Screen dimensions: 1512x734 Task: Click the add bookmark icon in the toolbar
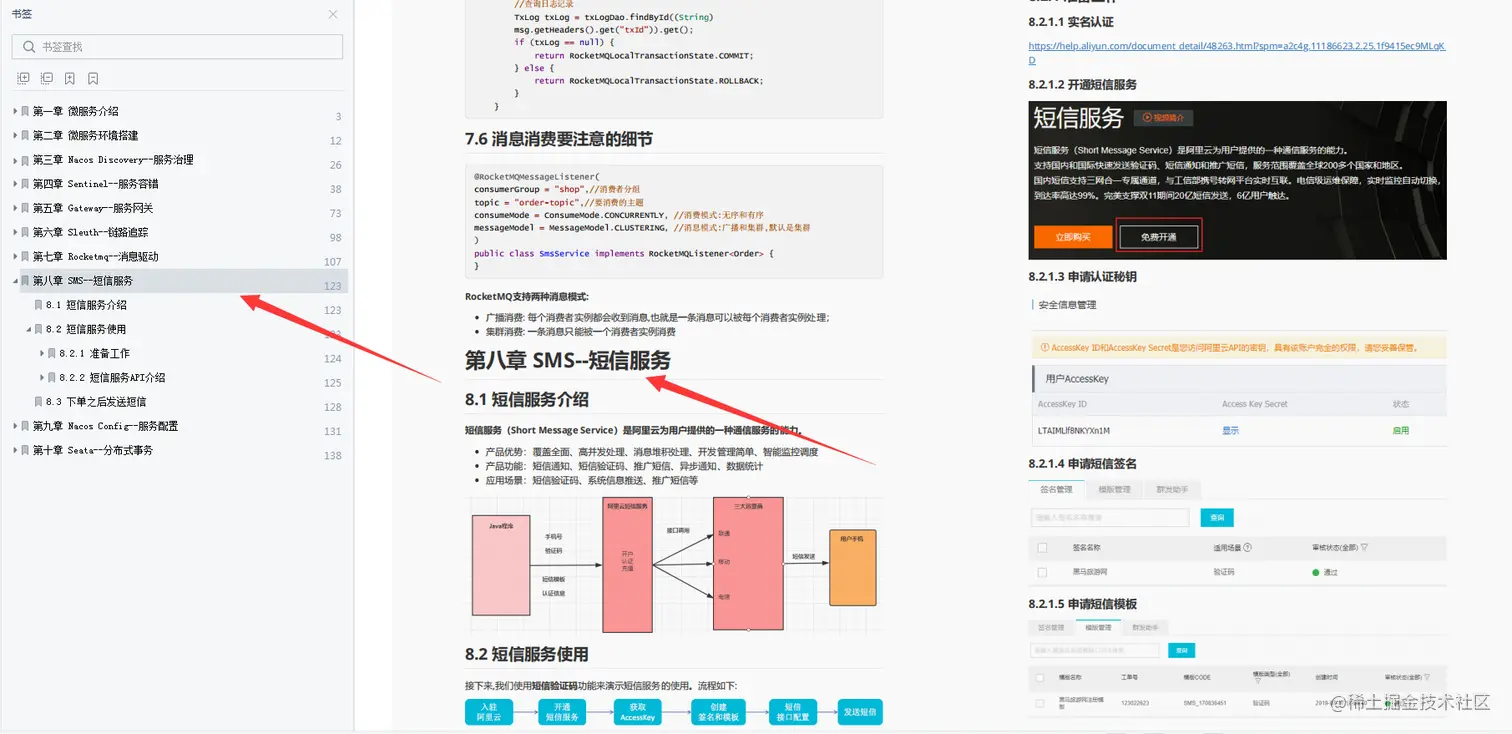69,78
